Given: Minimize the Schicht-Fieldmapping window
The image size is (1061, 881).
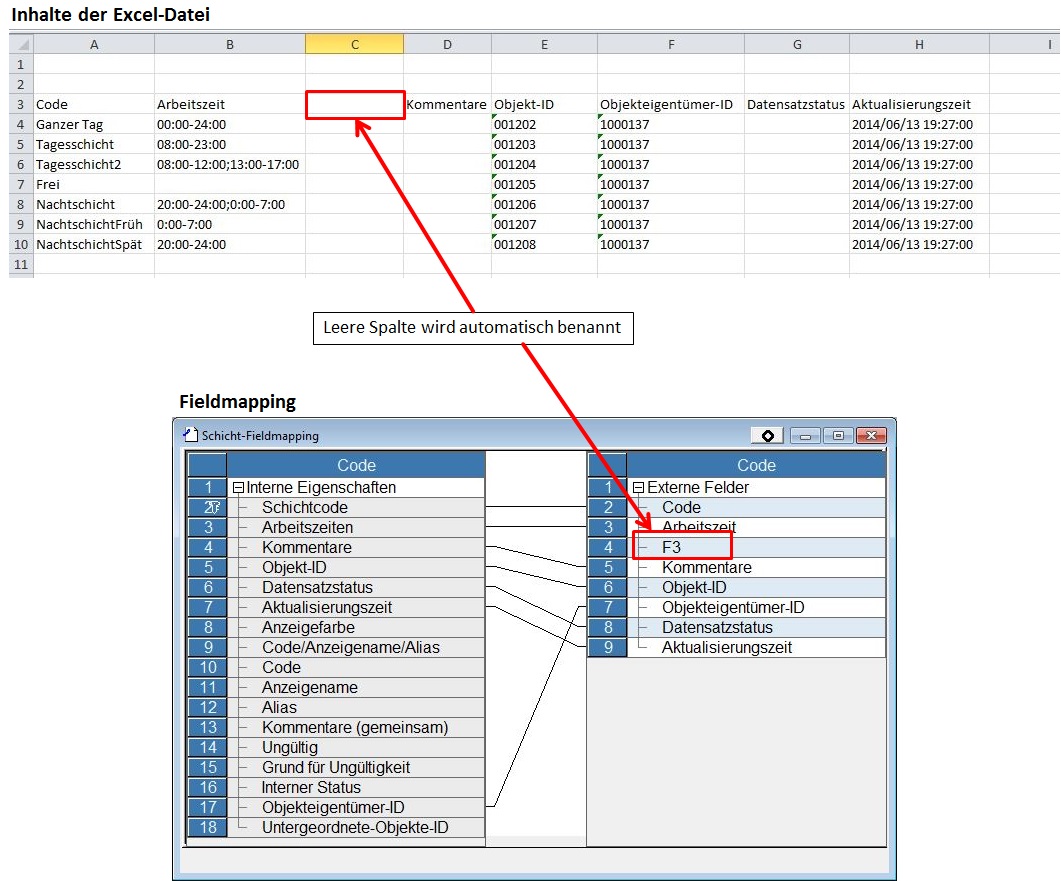Looking at the screenshot, I should [x=805, y=435].
